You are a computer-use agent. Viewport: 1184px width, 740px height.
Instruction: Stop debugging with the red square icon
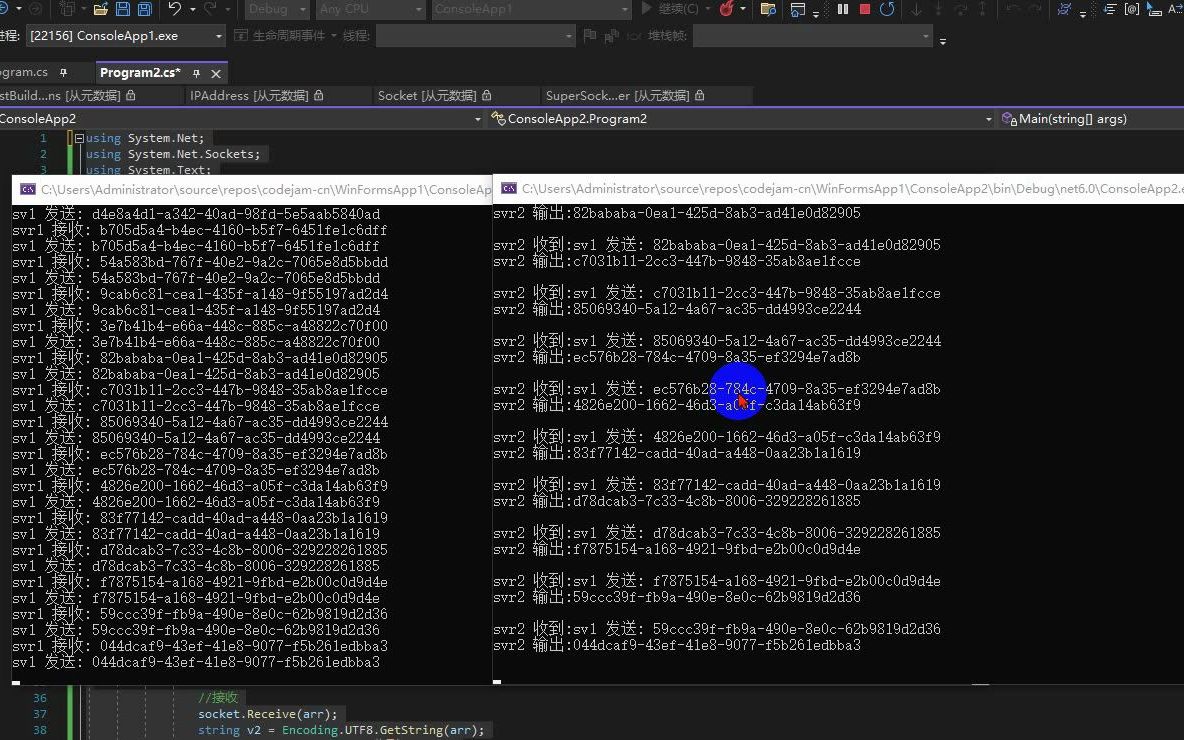click(x=863, y=9)
